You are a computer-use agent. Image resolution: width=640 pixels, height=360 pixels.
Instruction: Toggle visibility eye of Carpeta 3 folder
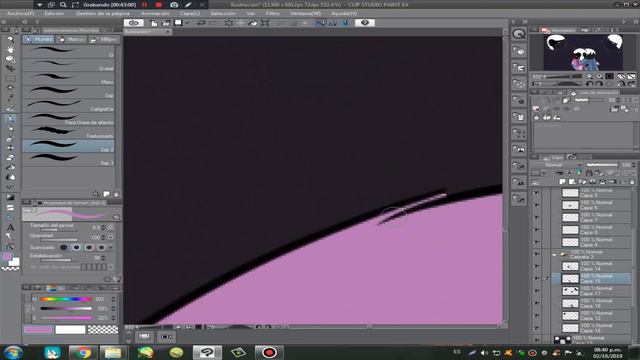536,254
